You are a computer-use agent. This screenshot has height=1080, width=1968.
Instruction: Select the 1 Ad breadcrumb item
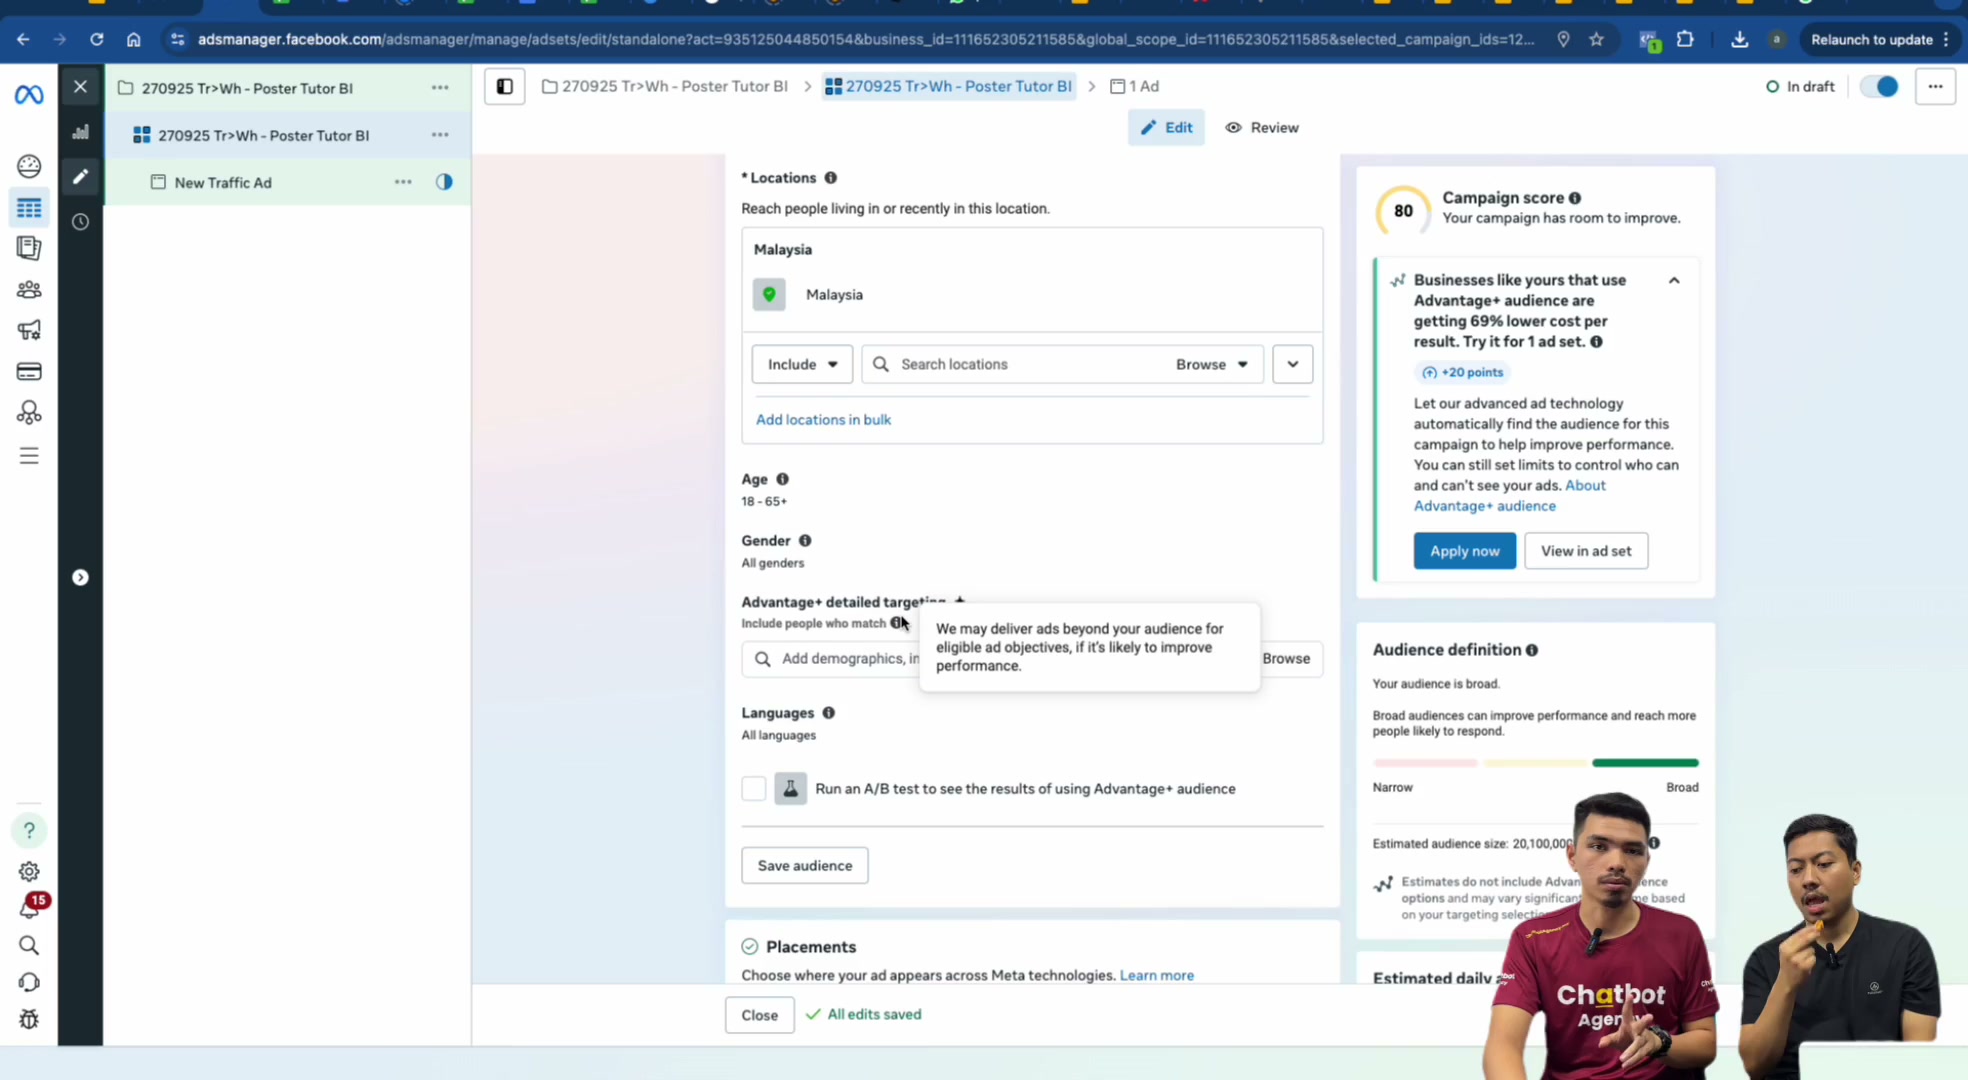tap(1135, 87)
